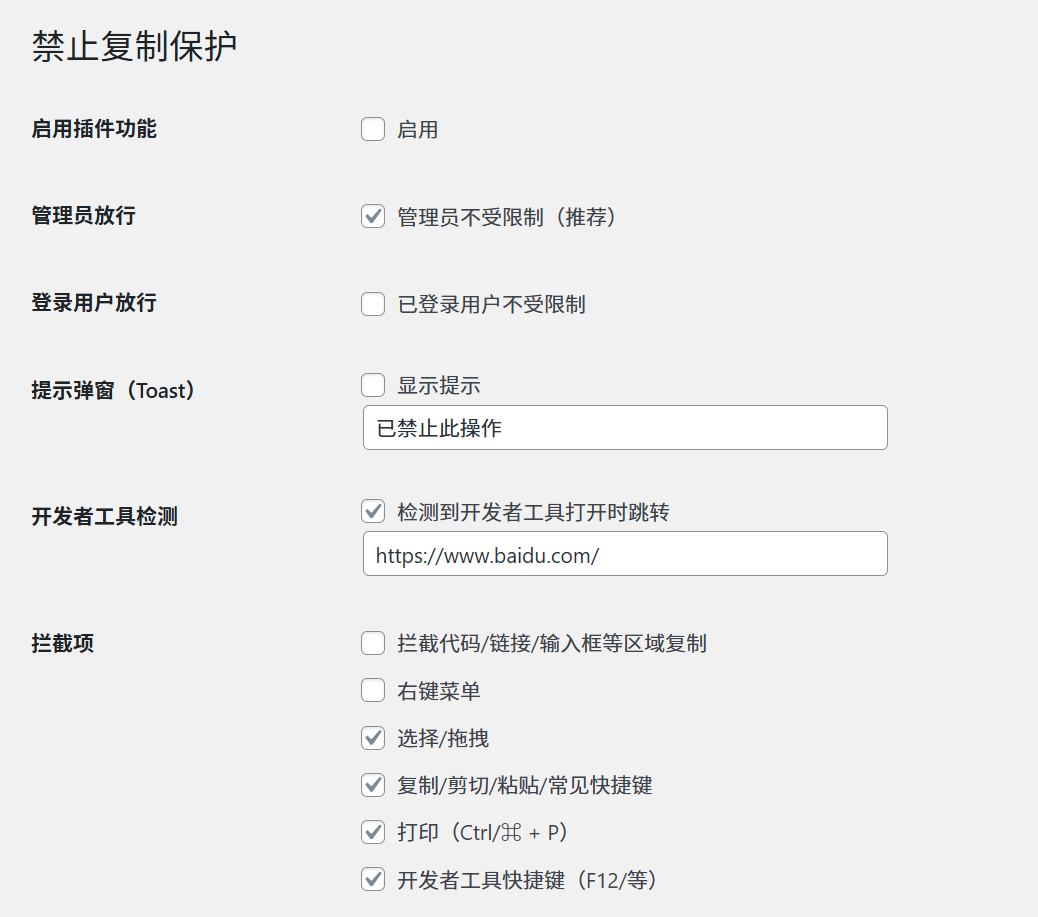Enable the 显示提示 toast checkbox
This screenshot has height=917, width=1038.
point(372,384)
